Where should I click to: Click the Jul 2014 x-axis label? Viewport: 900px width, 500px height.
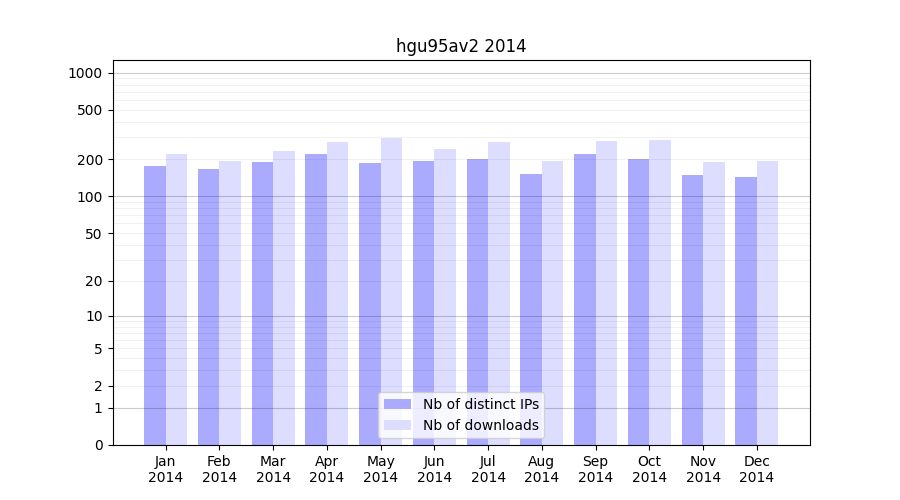coord(488,469)
